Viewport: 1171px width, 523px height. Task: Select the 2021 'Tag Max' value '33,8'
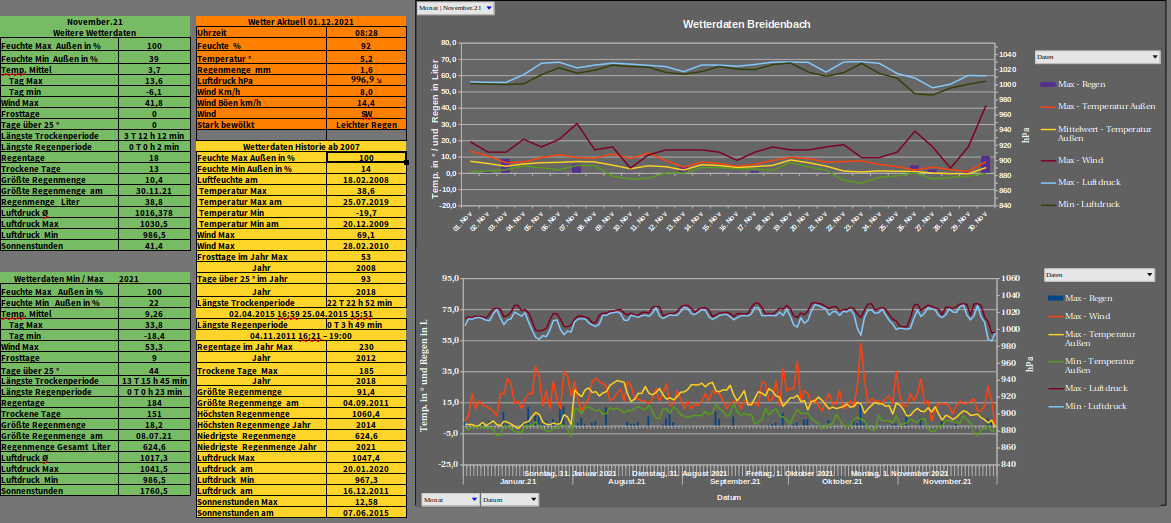coord(155,325)
